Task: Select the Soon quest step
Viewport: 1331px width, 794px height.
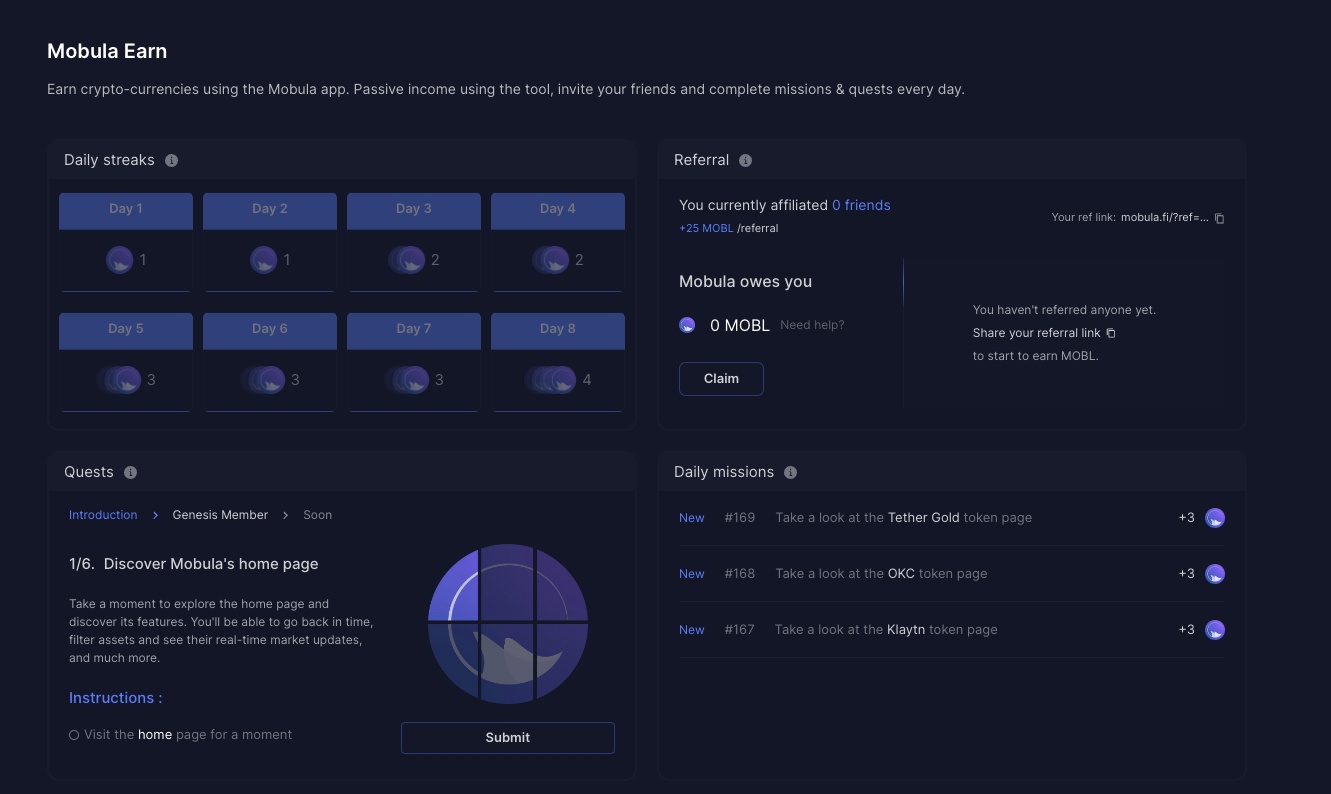Action: pos(318,515)
